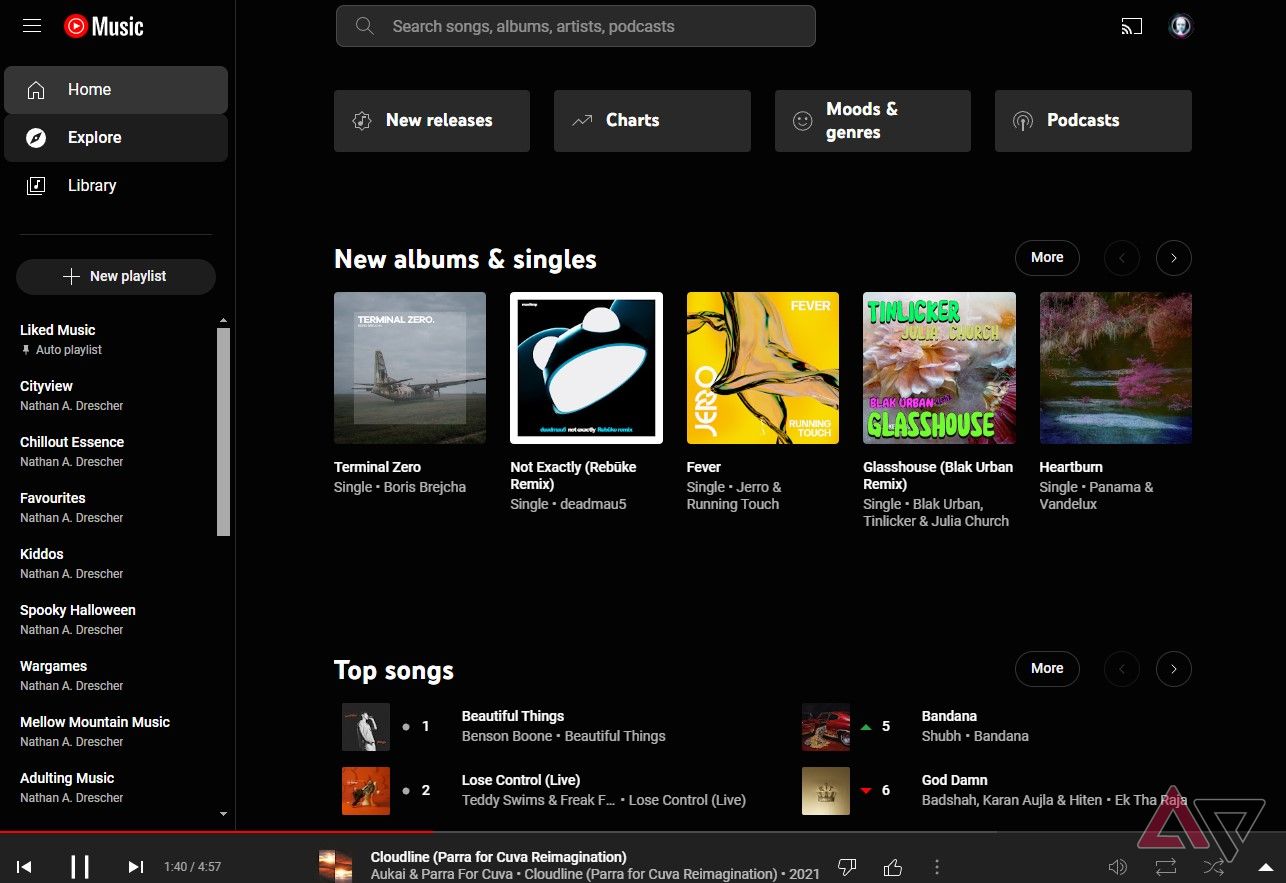Open the Charts chip

pyautogui.click(x=652, y=121)
